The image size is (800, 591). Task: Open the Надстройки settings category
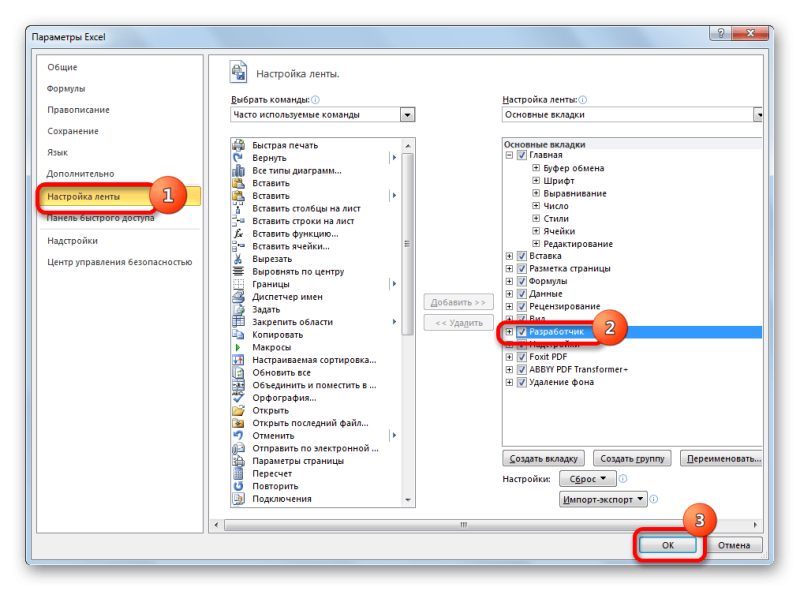point(72,240)
